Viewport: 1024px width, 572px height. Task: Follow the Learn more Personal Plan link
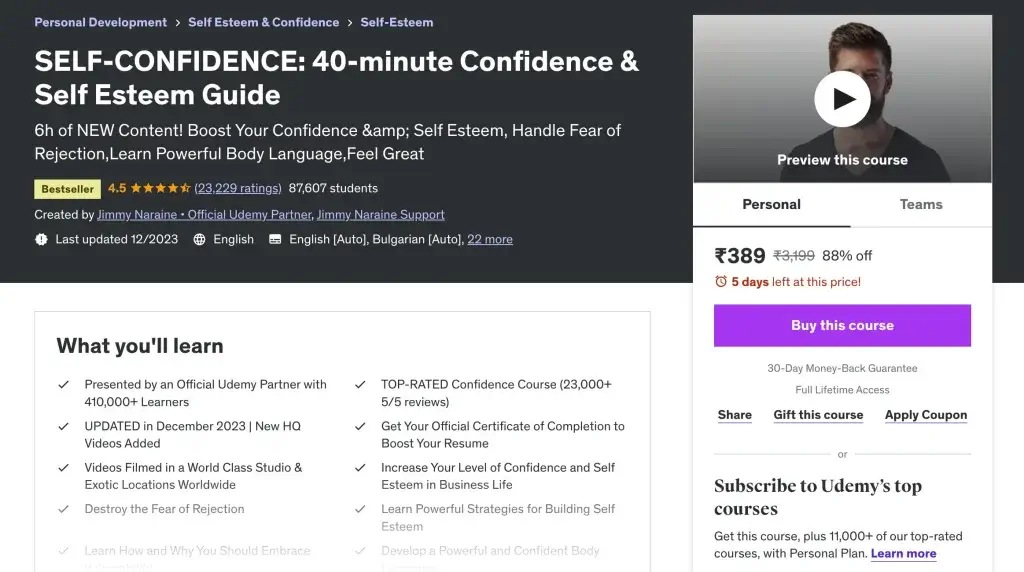click(x=903, y=553)
